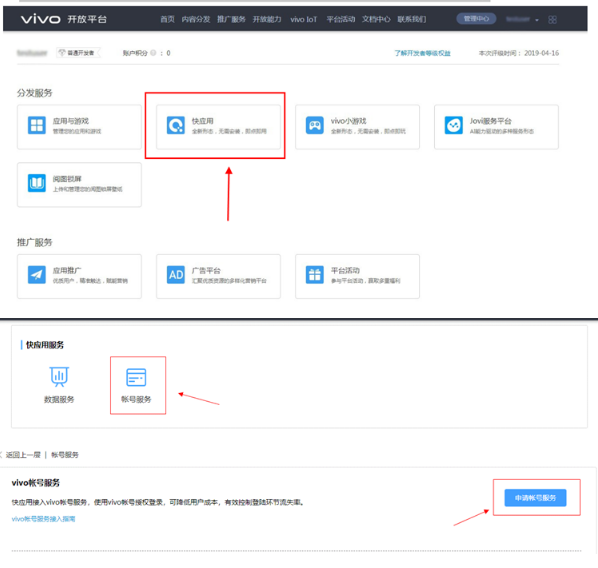Open the 应用与游戏 grid icon

coord(37,125)
